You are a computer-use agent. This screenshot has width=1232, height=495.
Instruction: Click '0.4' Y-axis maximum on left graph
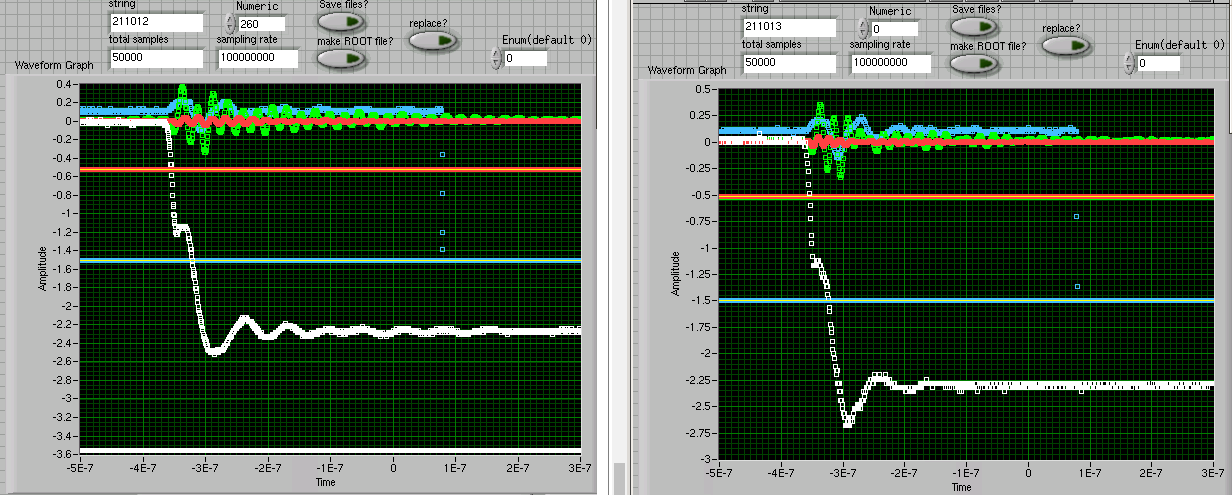[66, 85]
